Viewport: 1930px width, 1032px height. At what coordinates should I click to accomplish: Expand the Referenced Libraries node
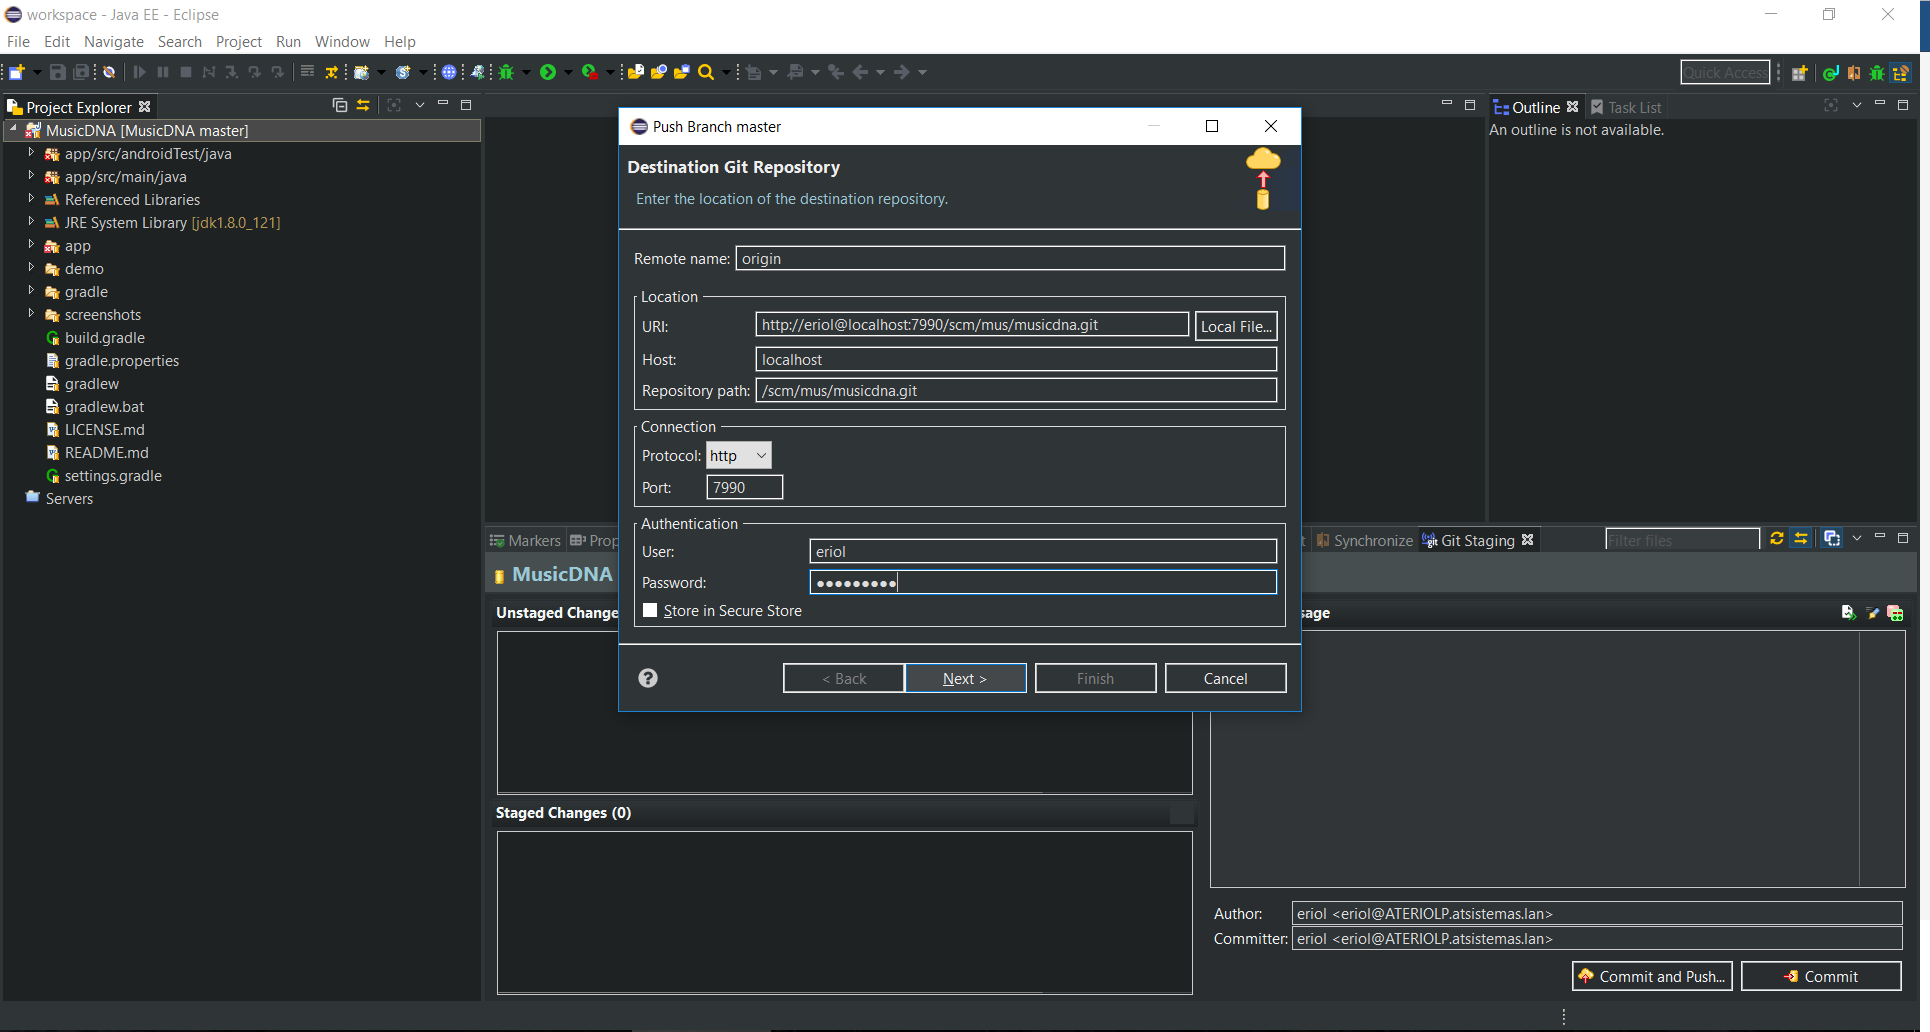coord(31,199)
